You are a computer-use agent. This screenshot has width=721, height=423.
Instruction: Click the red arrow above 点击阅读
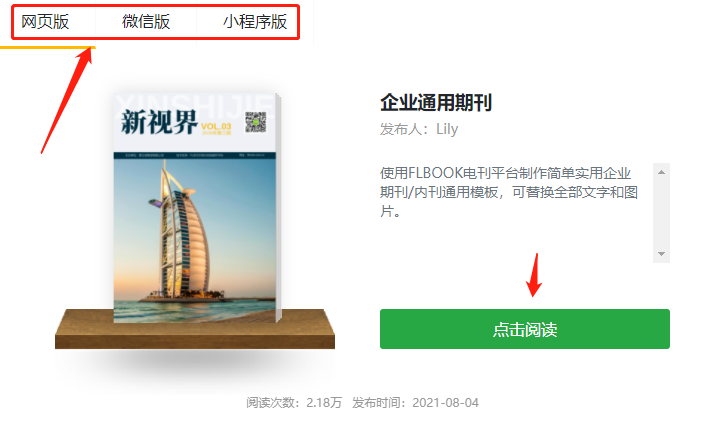(x=534, y=275)
